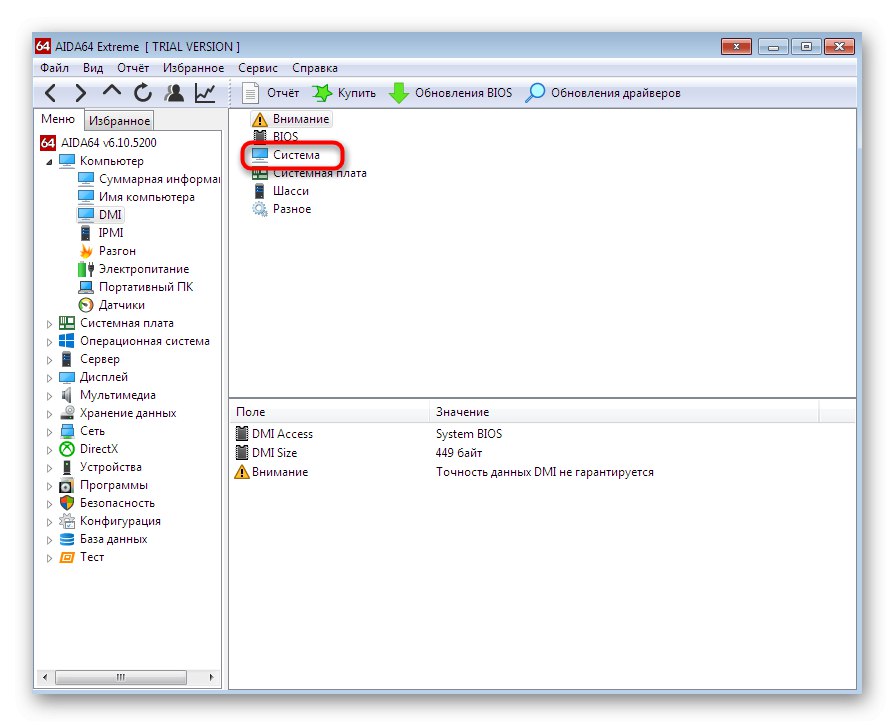The height and width of the screenshot is (726, 894).
Task: Click the Купить toolbar button
Action: click(x=344, y=93)
